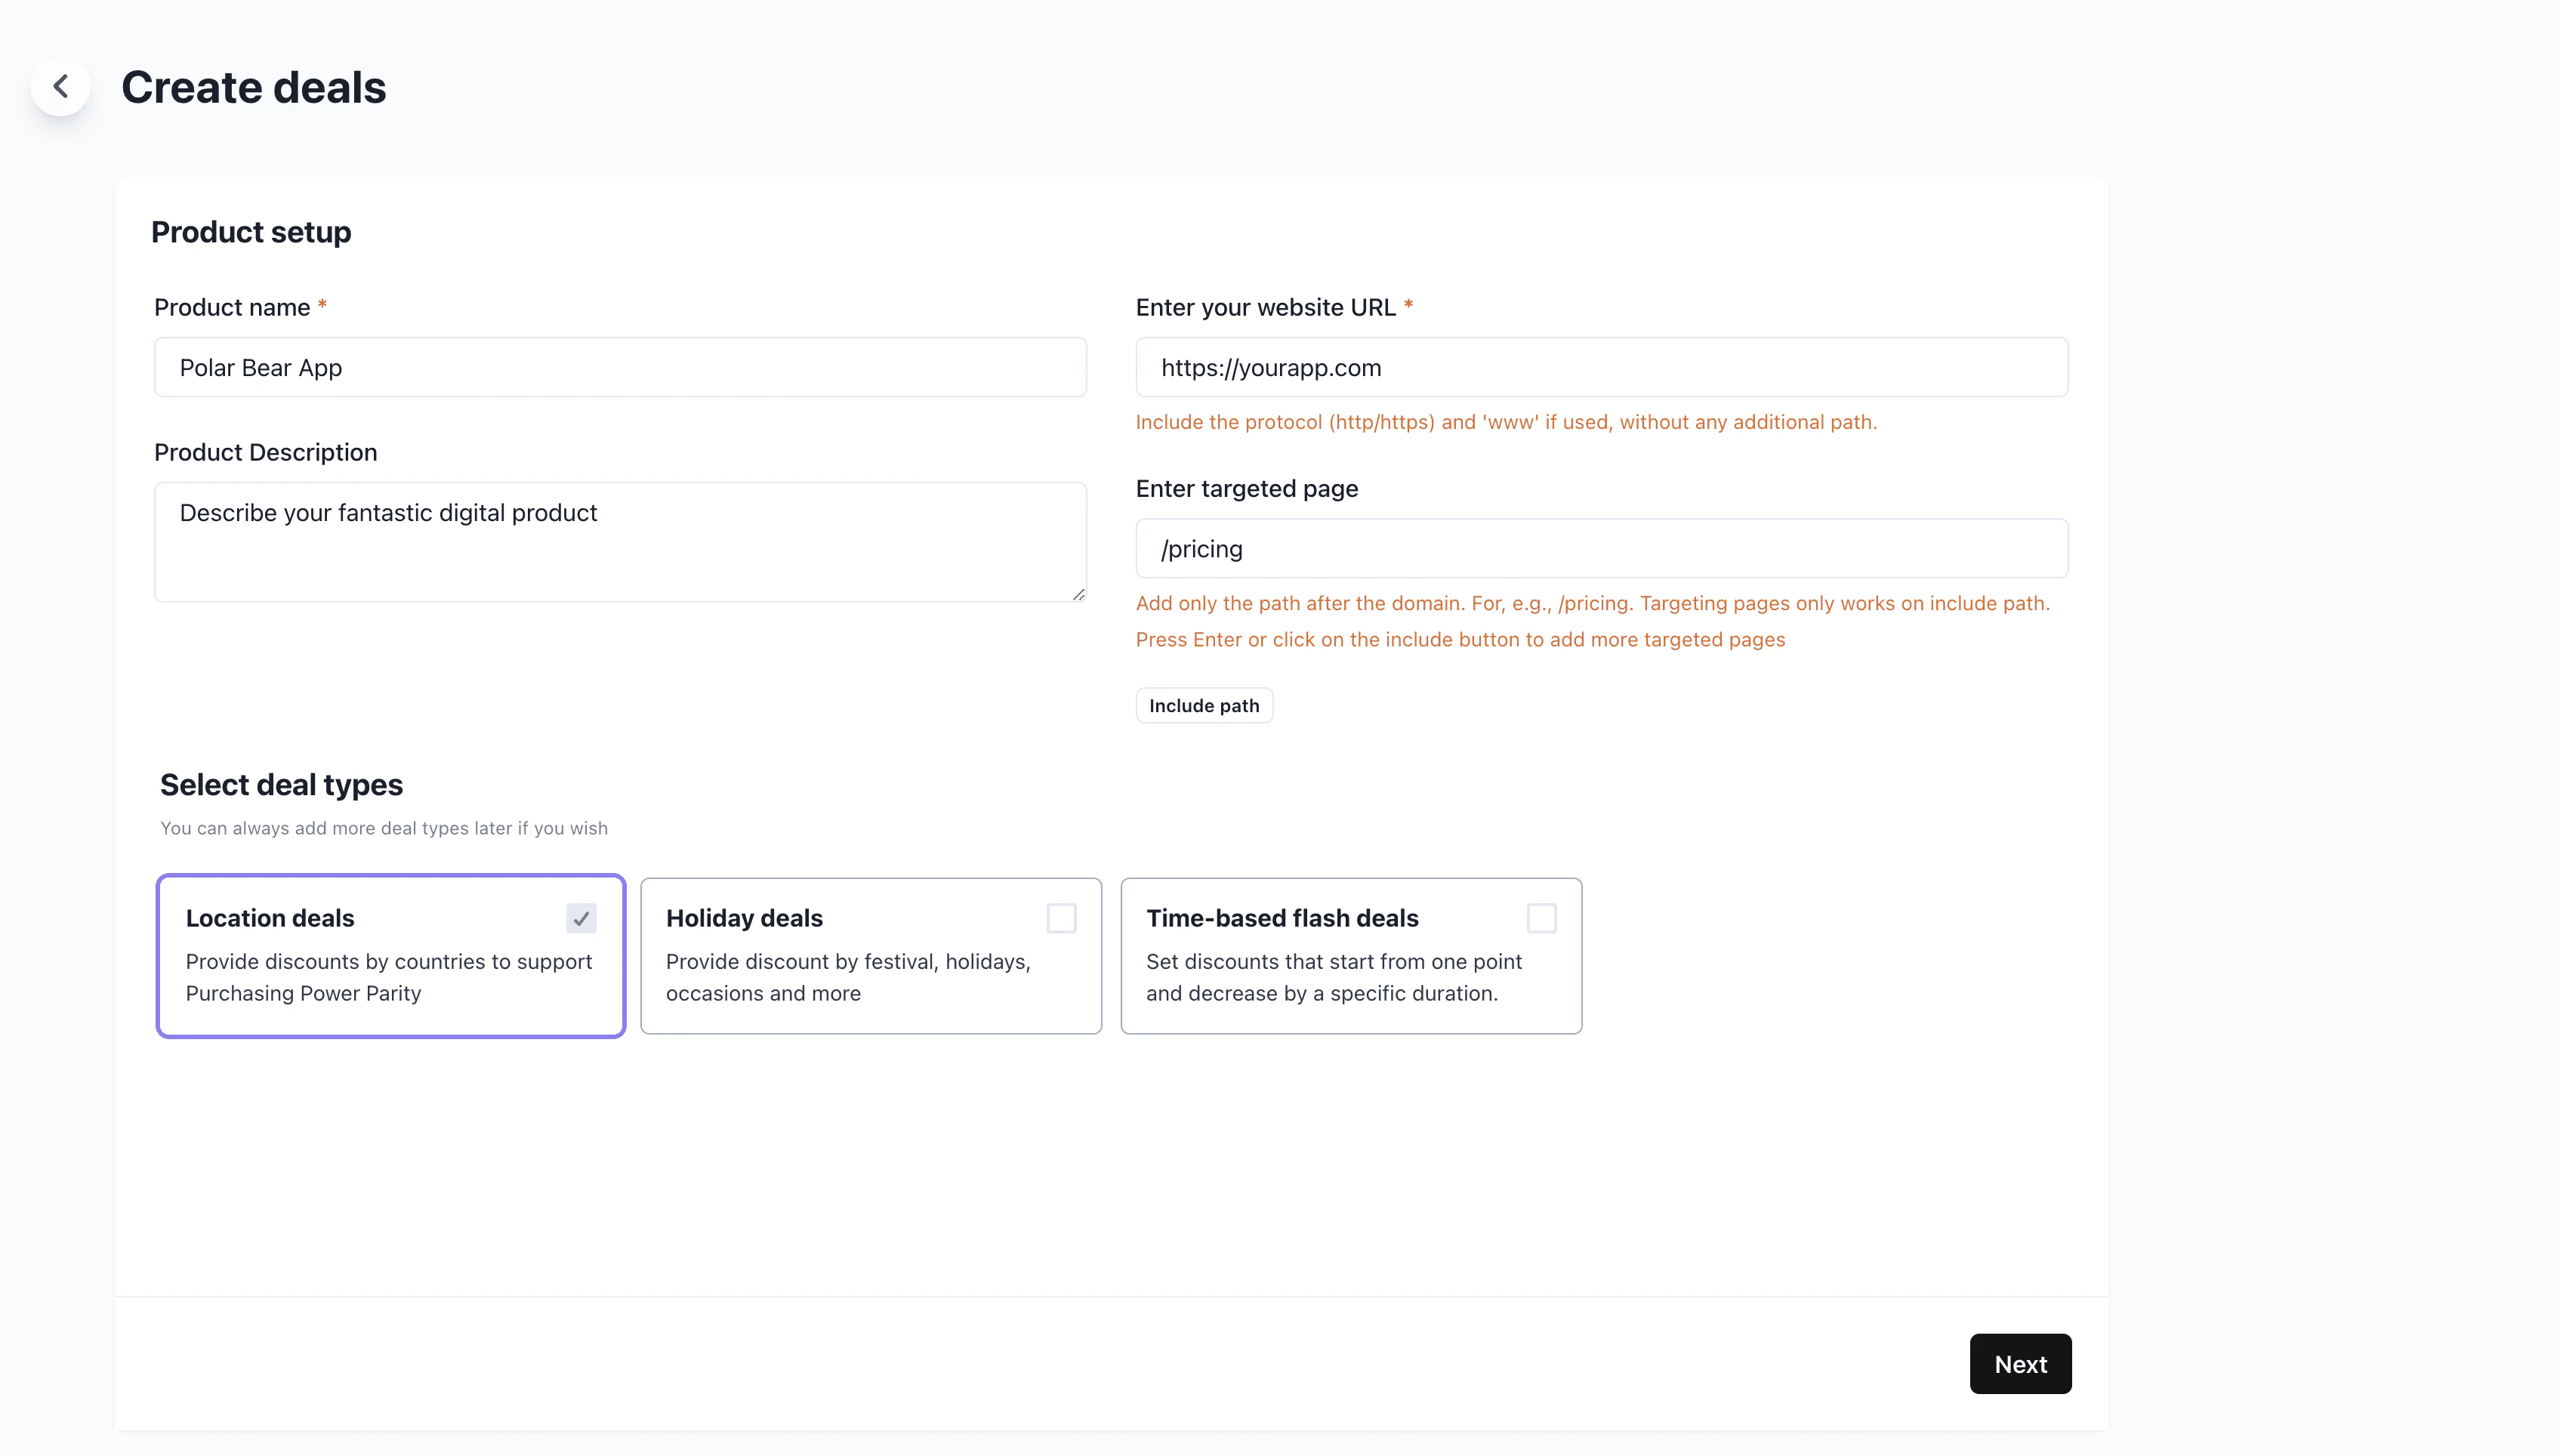Screen dimensions: 2560x1456
Task: Click the Create deals page heading
Action: click(x=253, y=87)
